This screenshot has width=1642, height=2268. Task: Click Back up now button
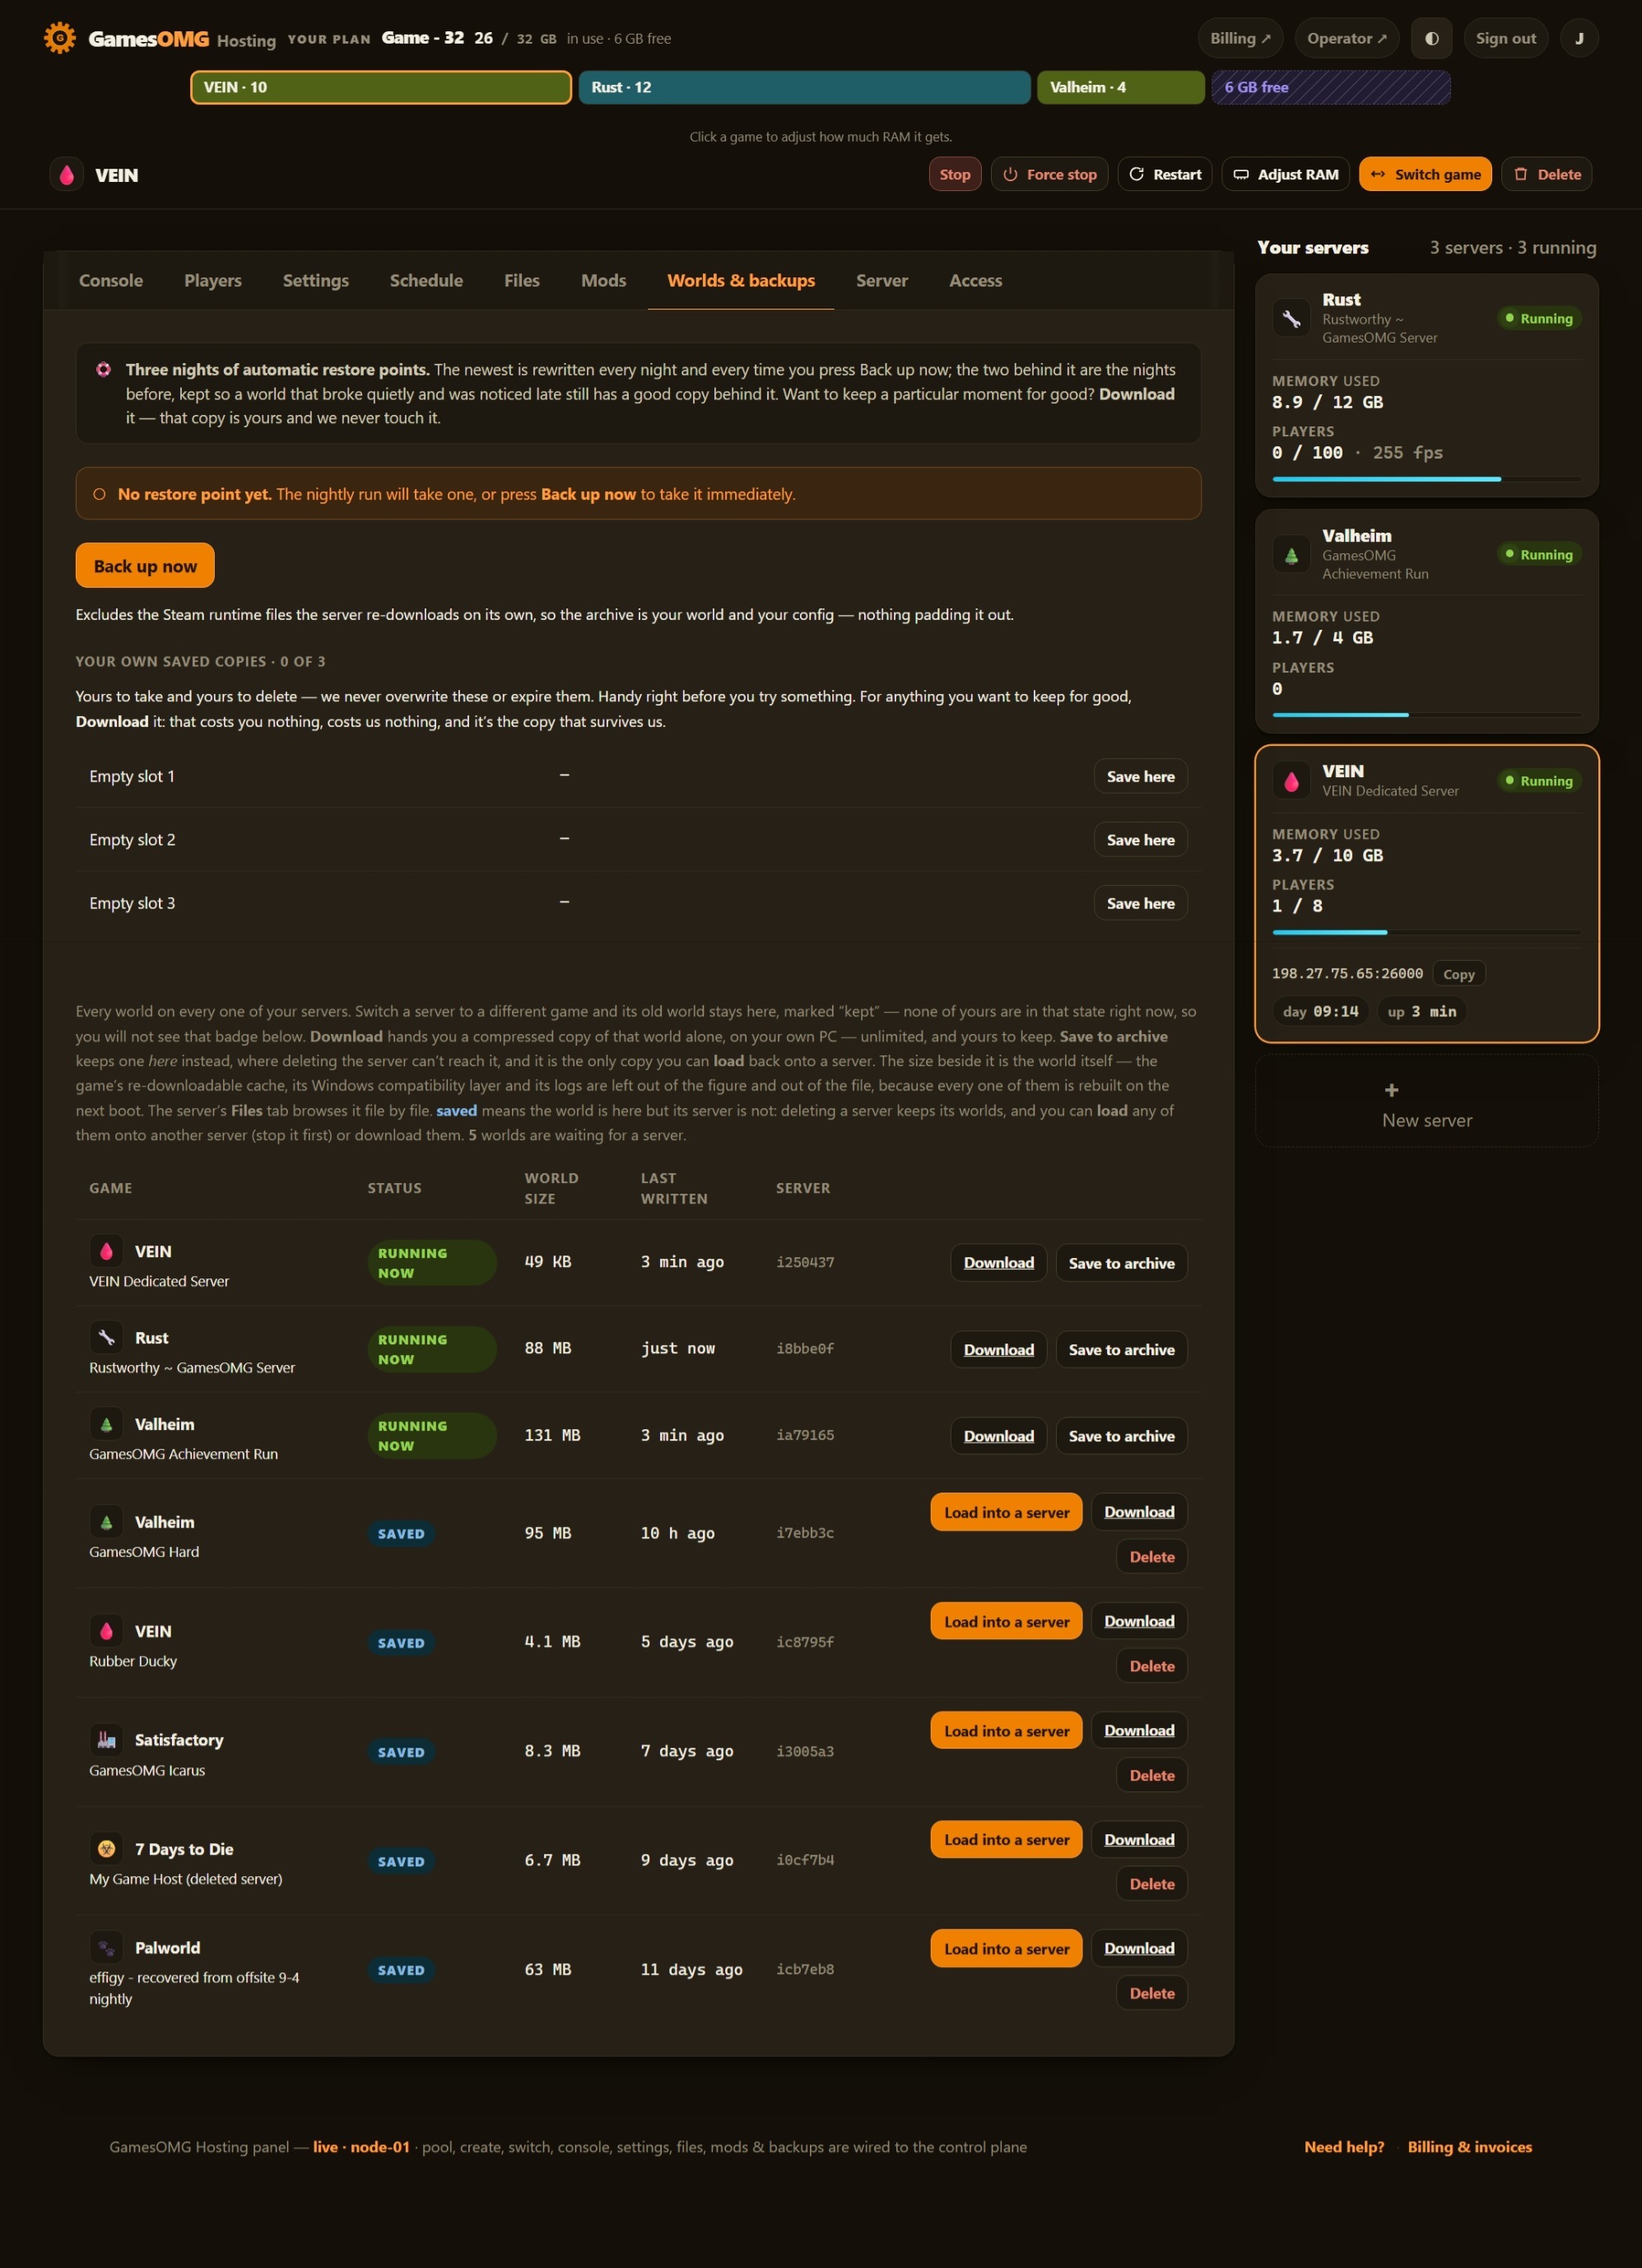145,566
